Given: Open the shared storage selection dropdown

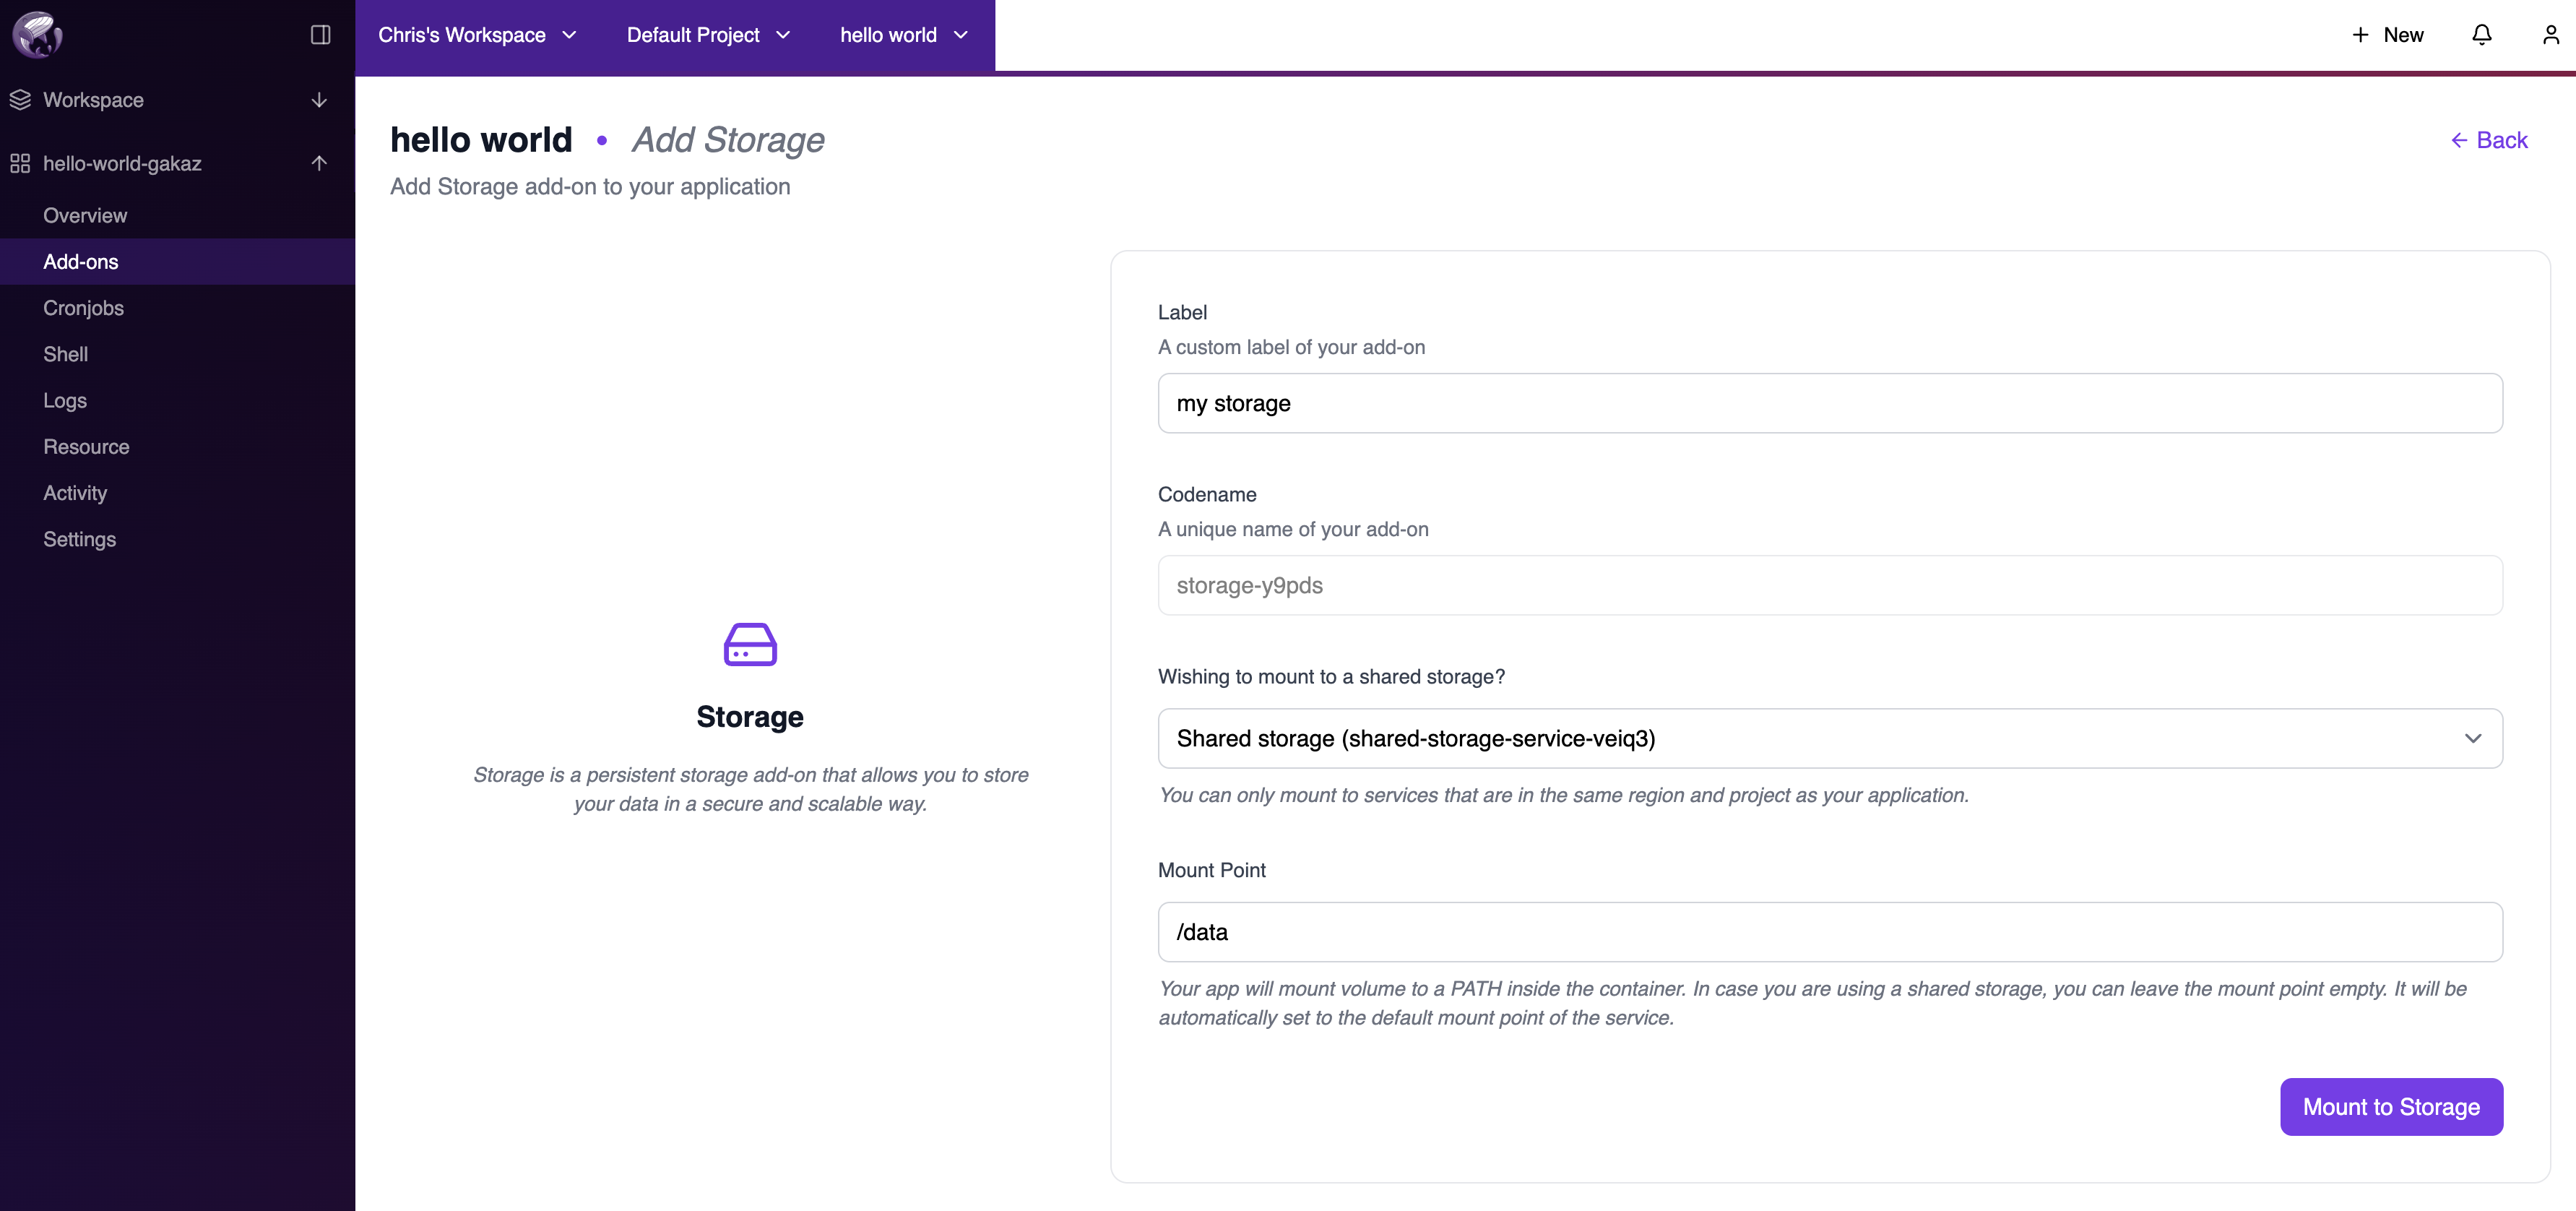Looking at the screenshot, I should pyautogui.click(x=1829, y=738).
